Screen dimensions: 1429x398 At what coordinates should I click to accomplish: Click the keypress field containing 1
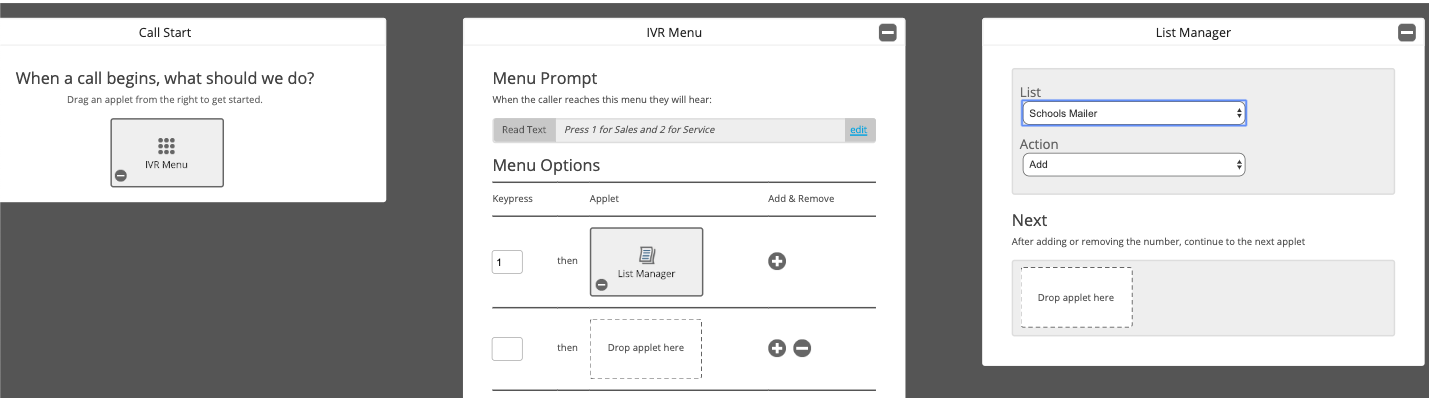(507, 262)
